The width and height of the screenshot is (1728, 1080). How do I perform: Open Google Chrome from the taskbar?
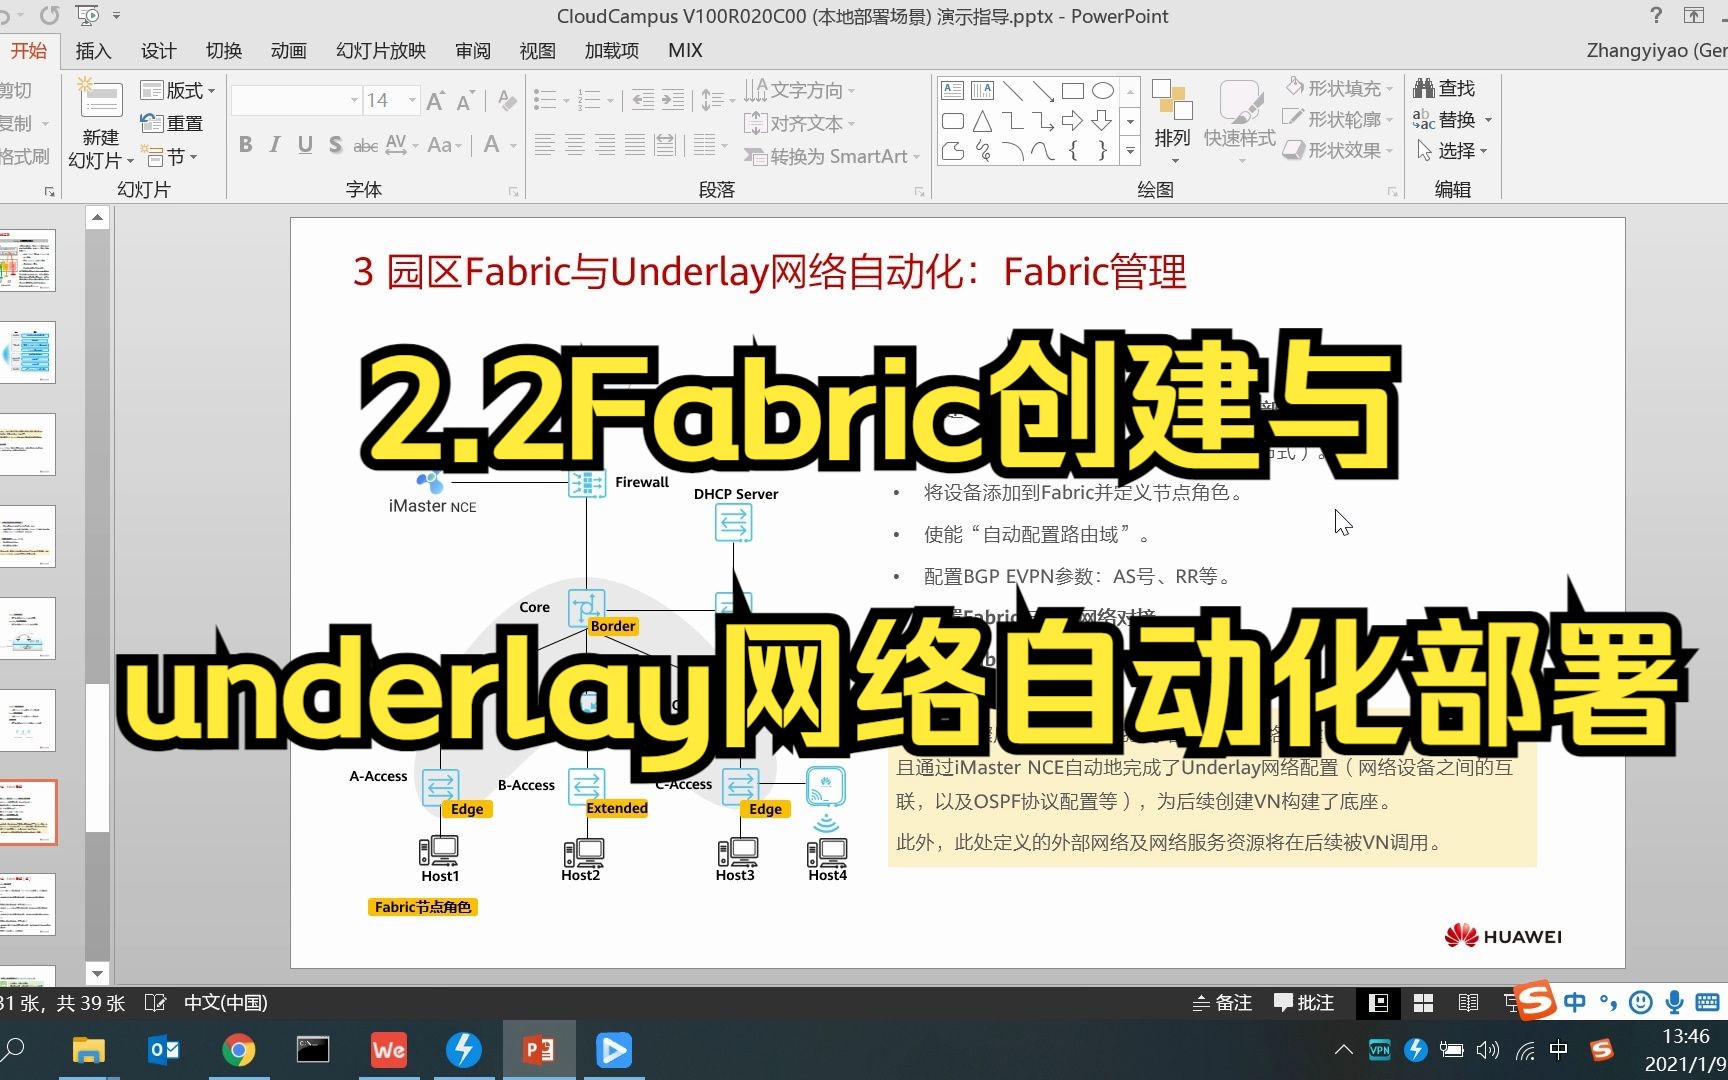coord(238,1050)
